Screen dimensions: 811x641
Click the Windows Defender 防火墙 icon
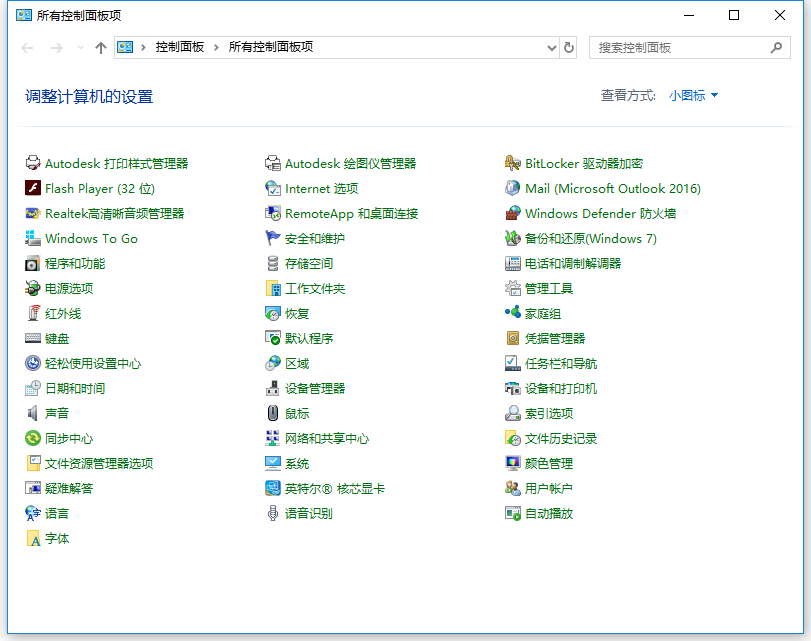513,213
